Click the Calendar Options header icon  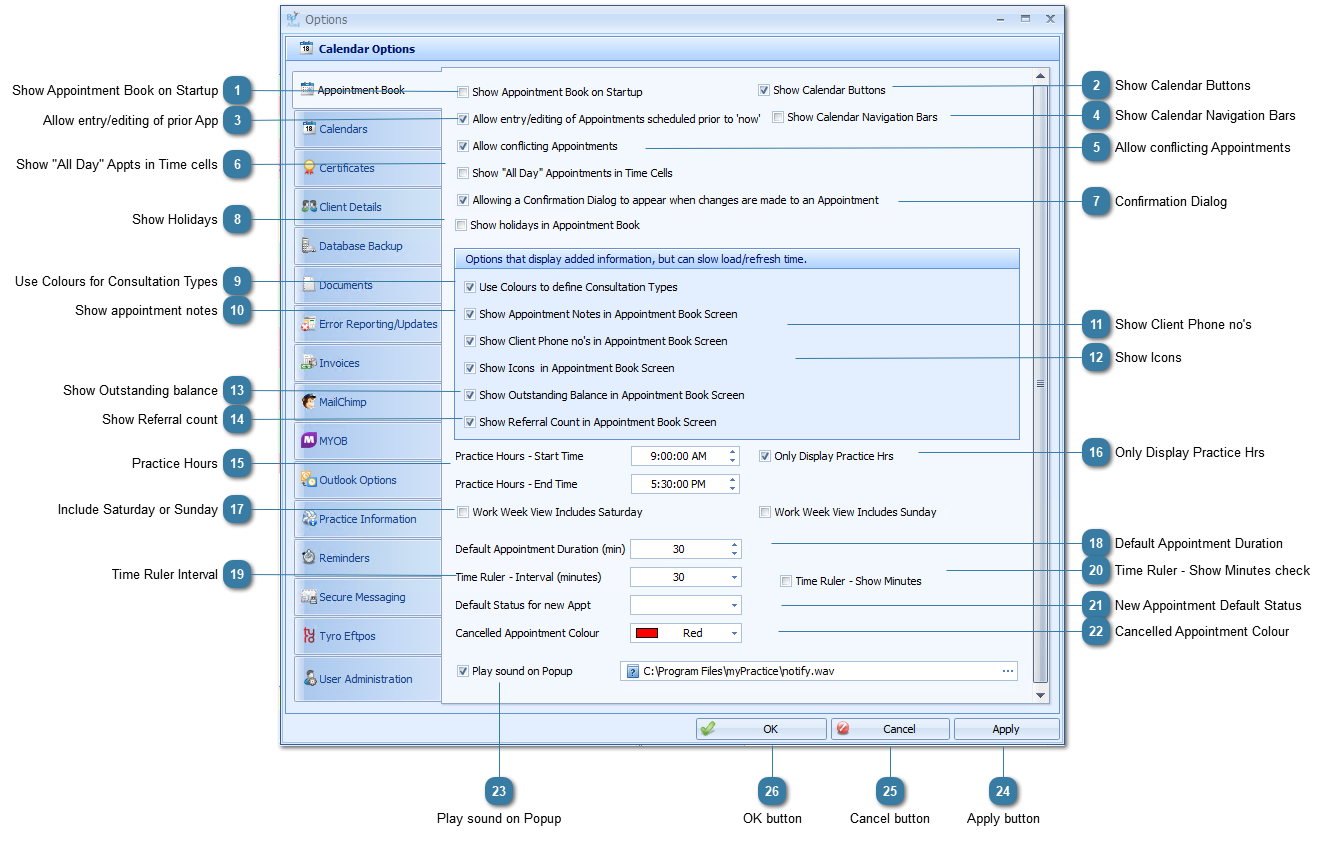tap(306, 47)
